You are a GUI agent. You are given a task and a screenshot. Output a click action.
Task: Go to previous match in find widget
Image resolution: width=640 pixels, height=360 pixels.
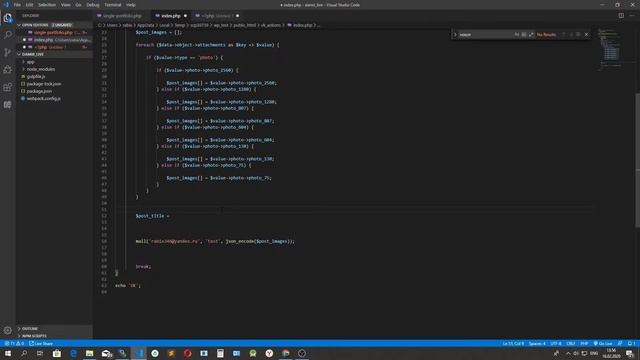564,35
